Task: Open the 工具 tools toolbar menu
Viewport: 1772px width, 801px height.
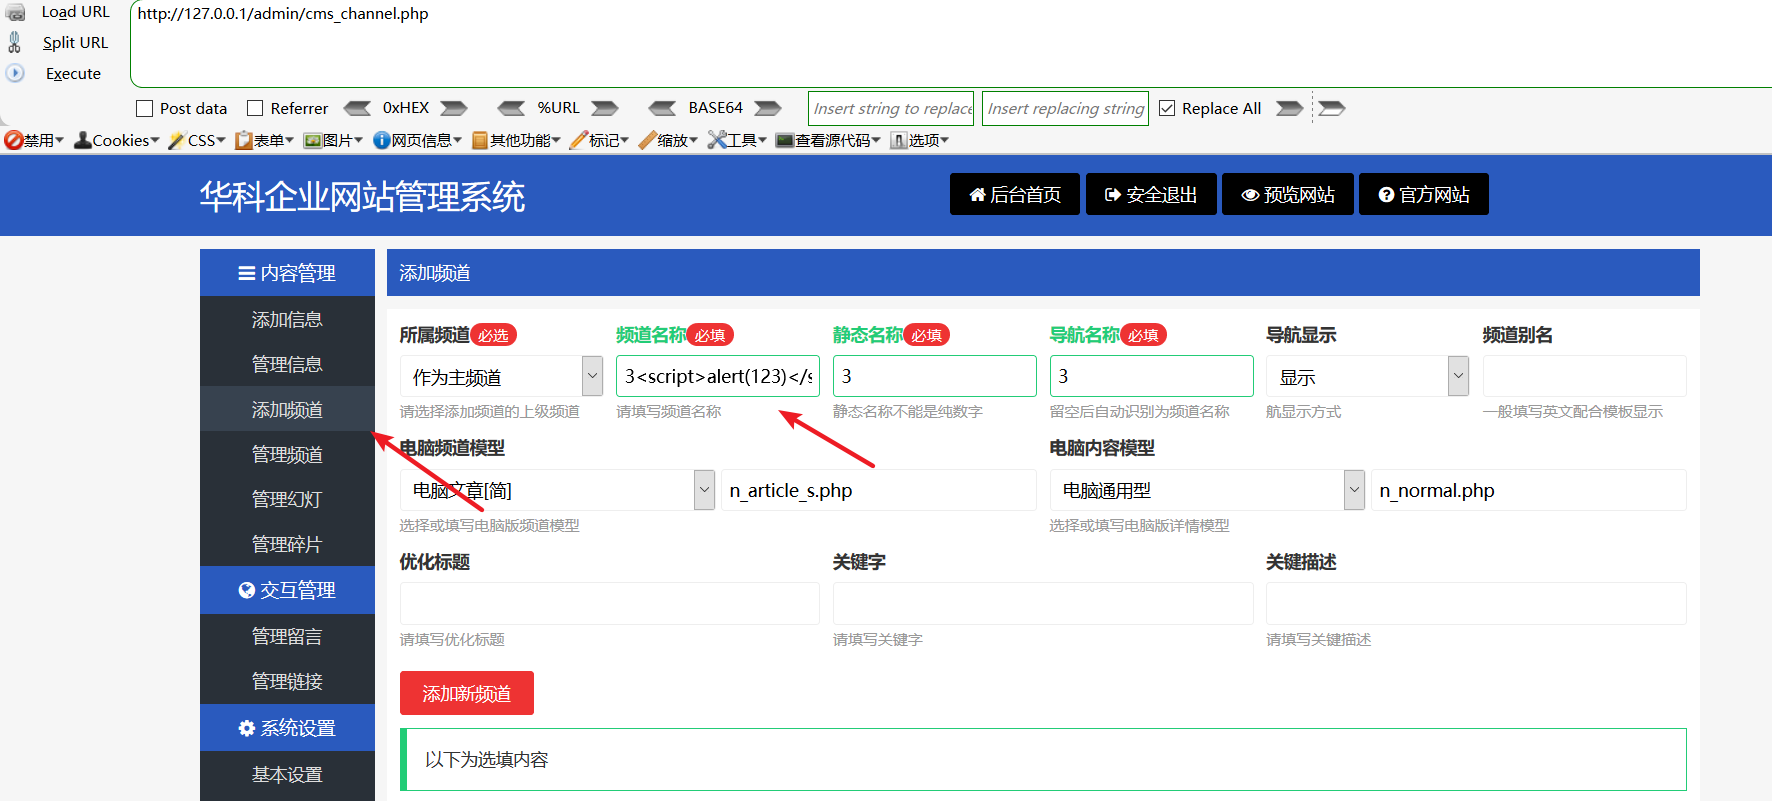Action: click(x=737, y=140)
